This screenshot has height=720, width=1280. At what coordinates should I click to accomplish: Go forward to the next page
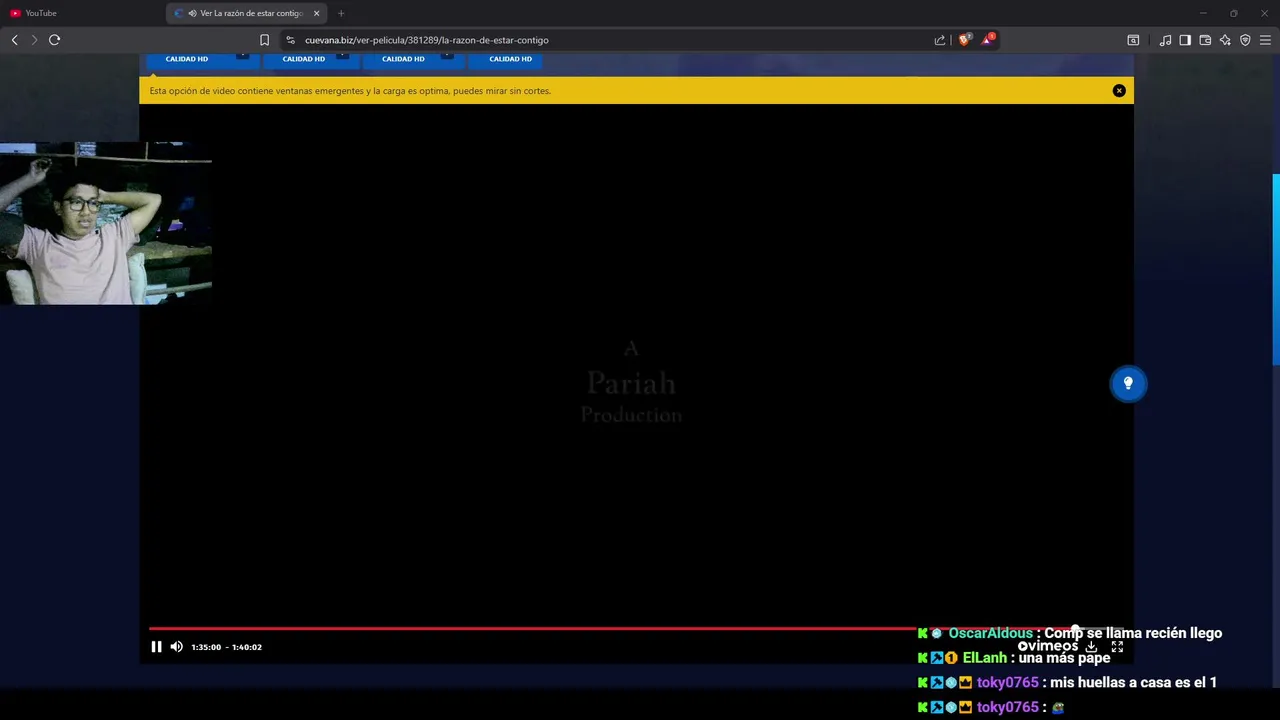click(x=34, y=40)
